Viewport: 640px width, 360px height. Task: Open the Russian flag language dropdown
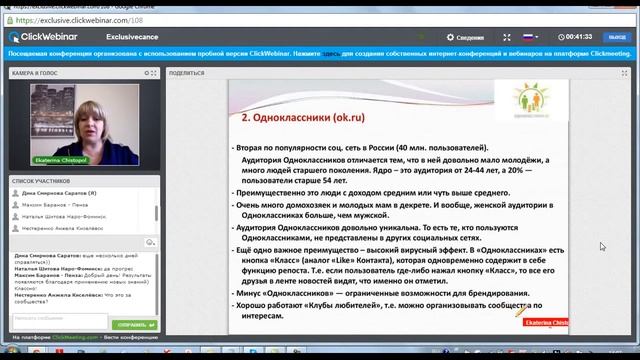(x=530, y=37)
